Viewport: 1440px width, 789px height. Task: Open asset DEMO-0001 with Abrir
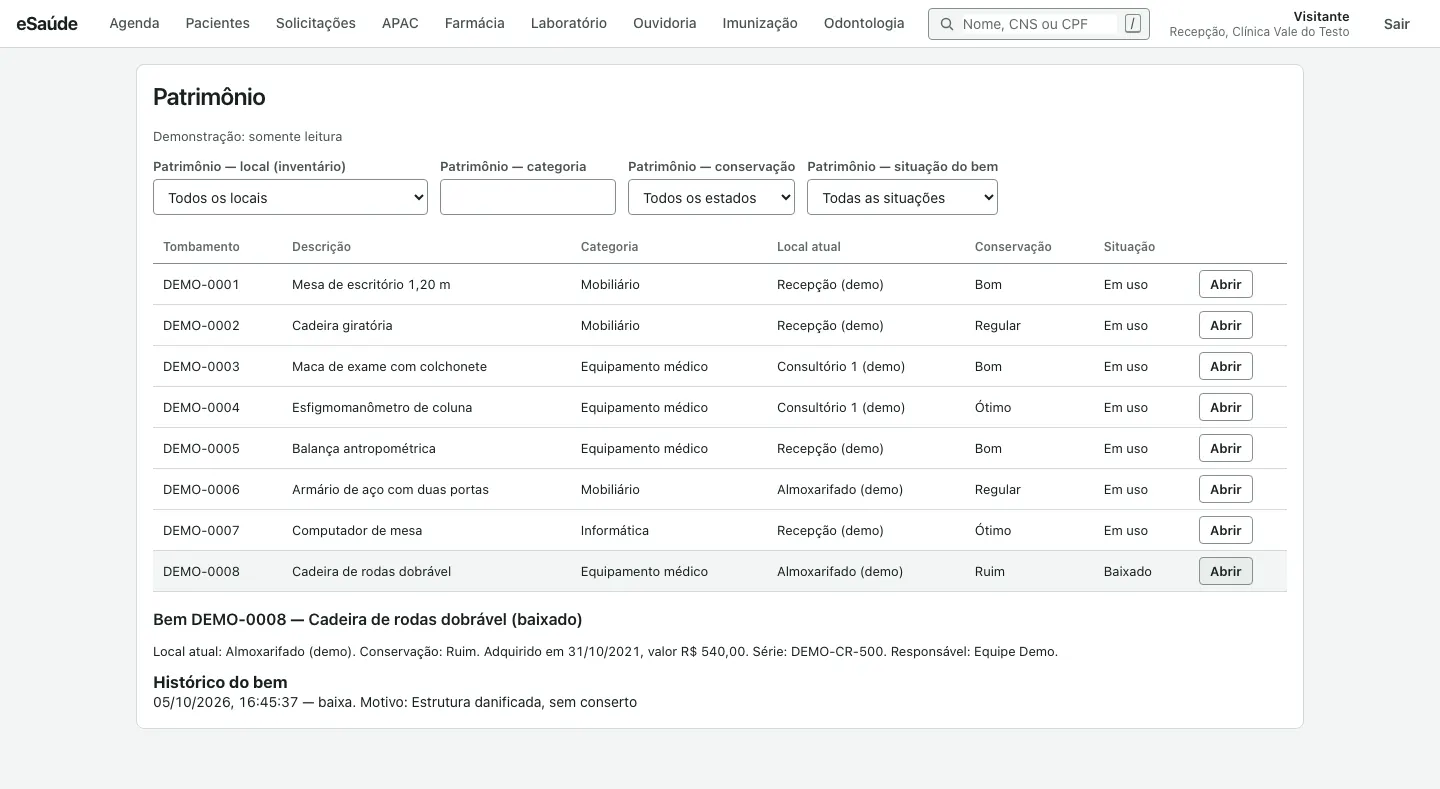pyautogui.click(x=1226, y=284)
